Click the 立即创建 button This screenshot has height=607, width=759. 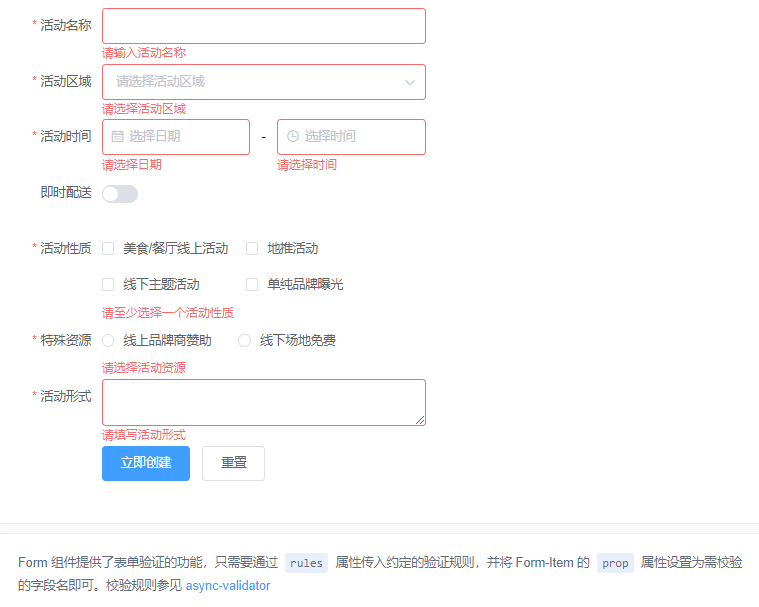pos(146,463)
